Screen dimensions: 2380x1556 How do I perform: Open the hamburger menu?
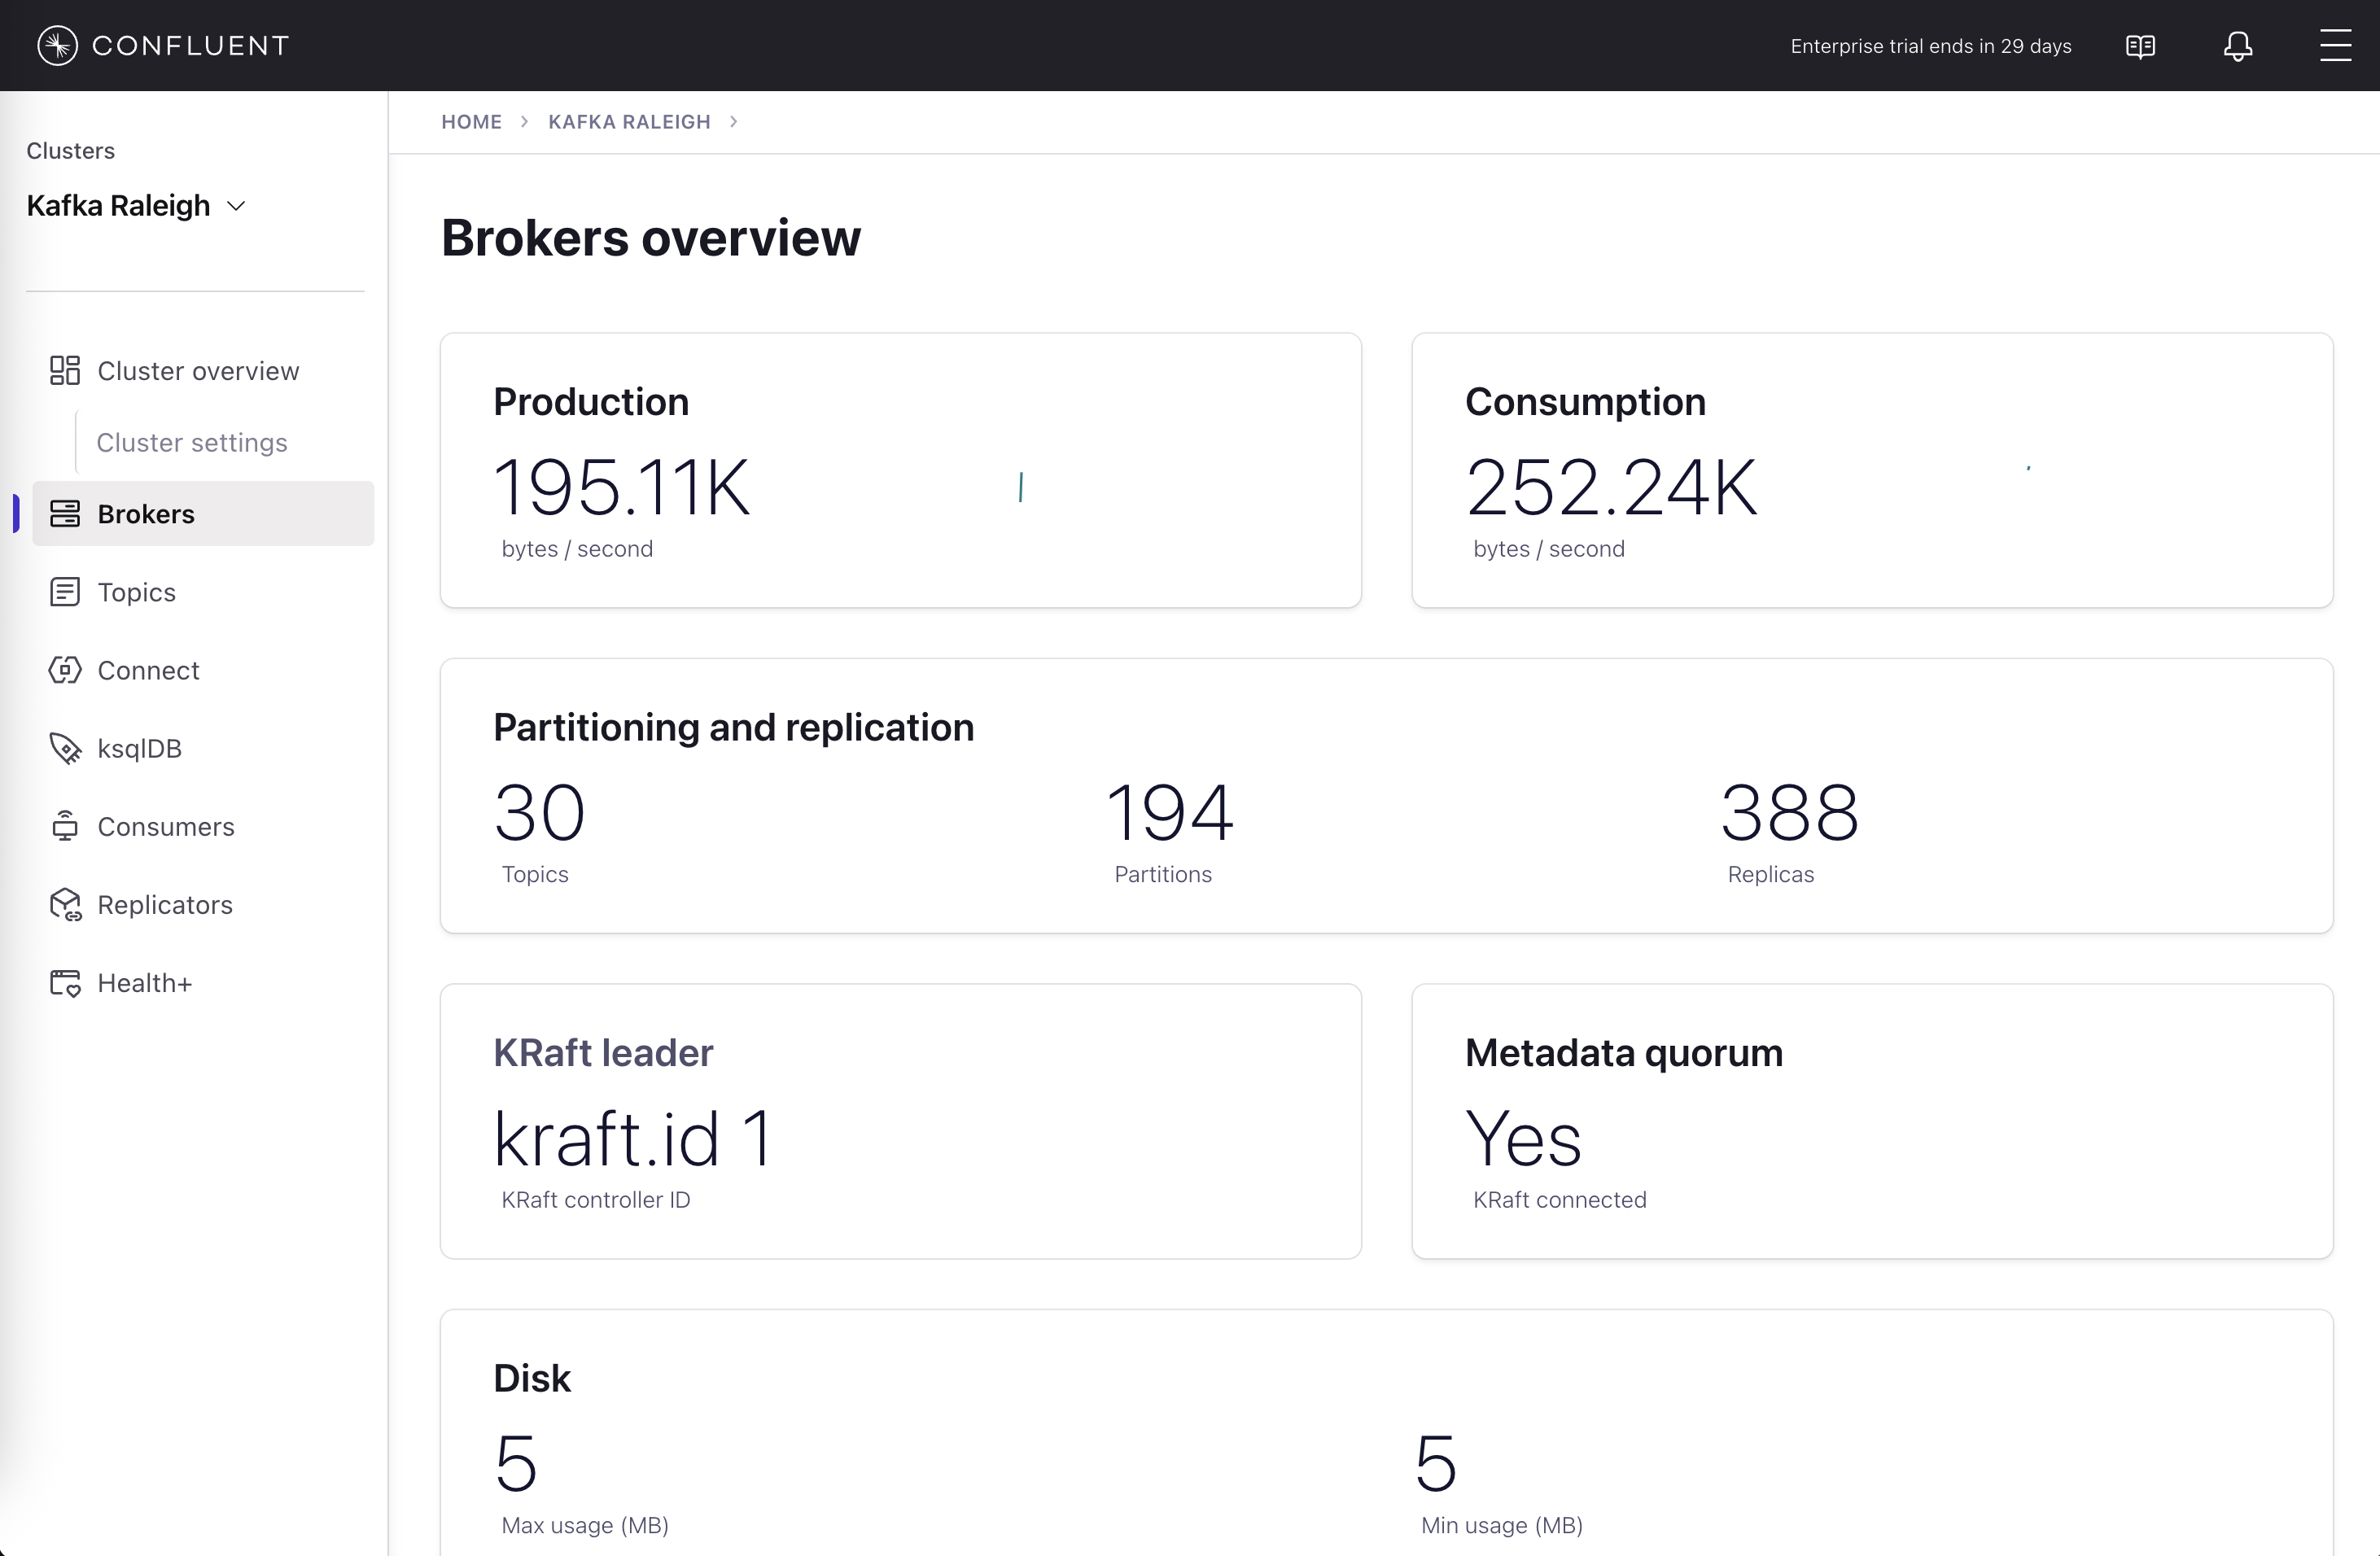(2335, 46)
